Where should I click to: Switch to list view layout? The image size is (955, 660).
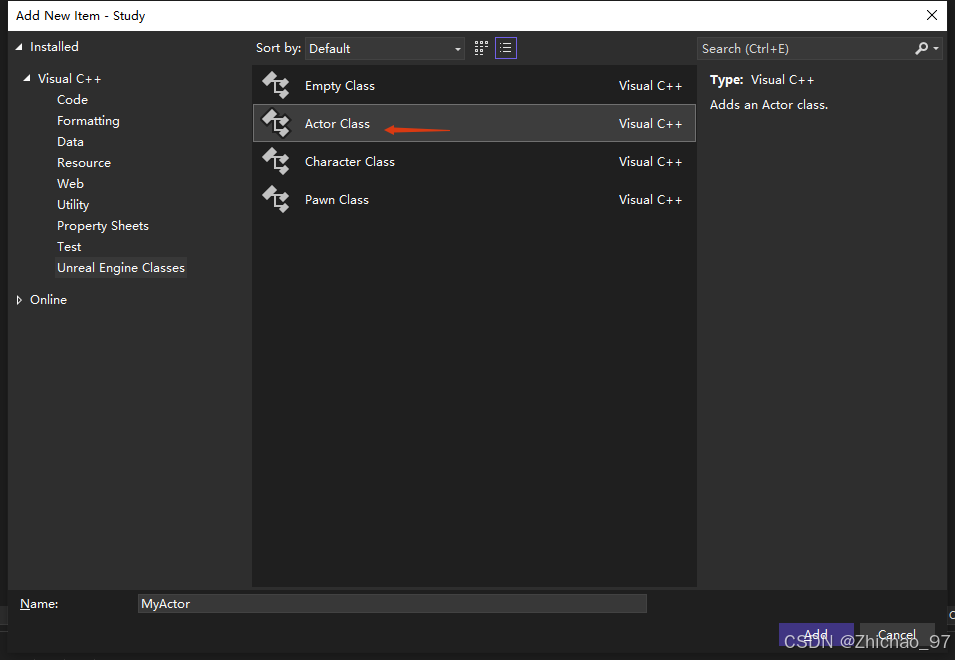[x=506, y=48]
